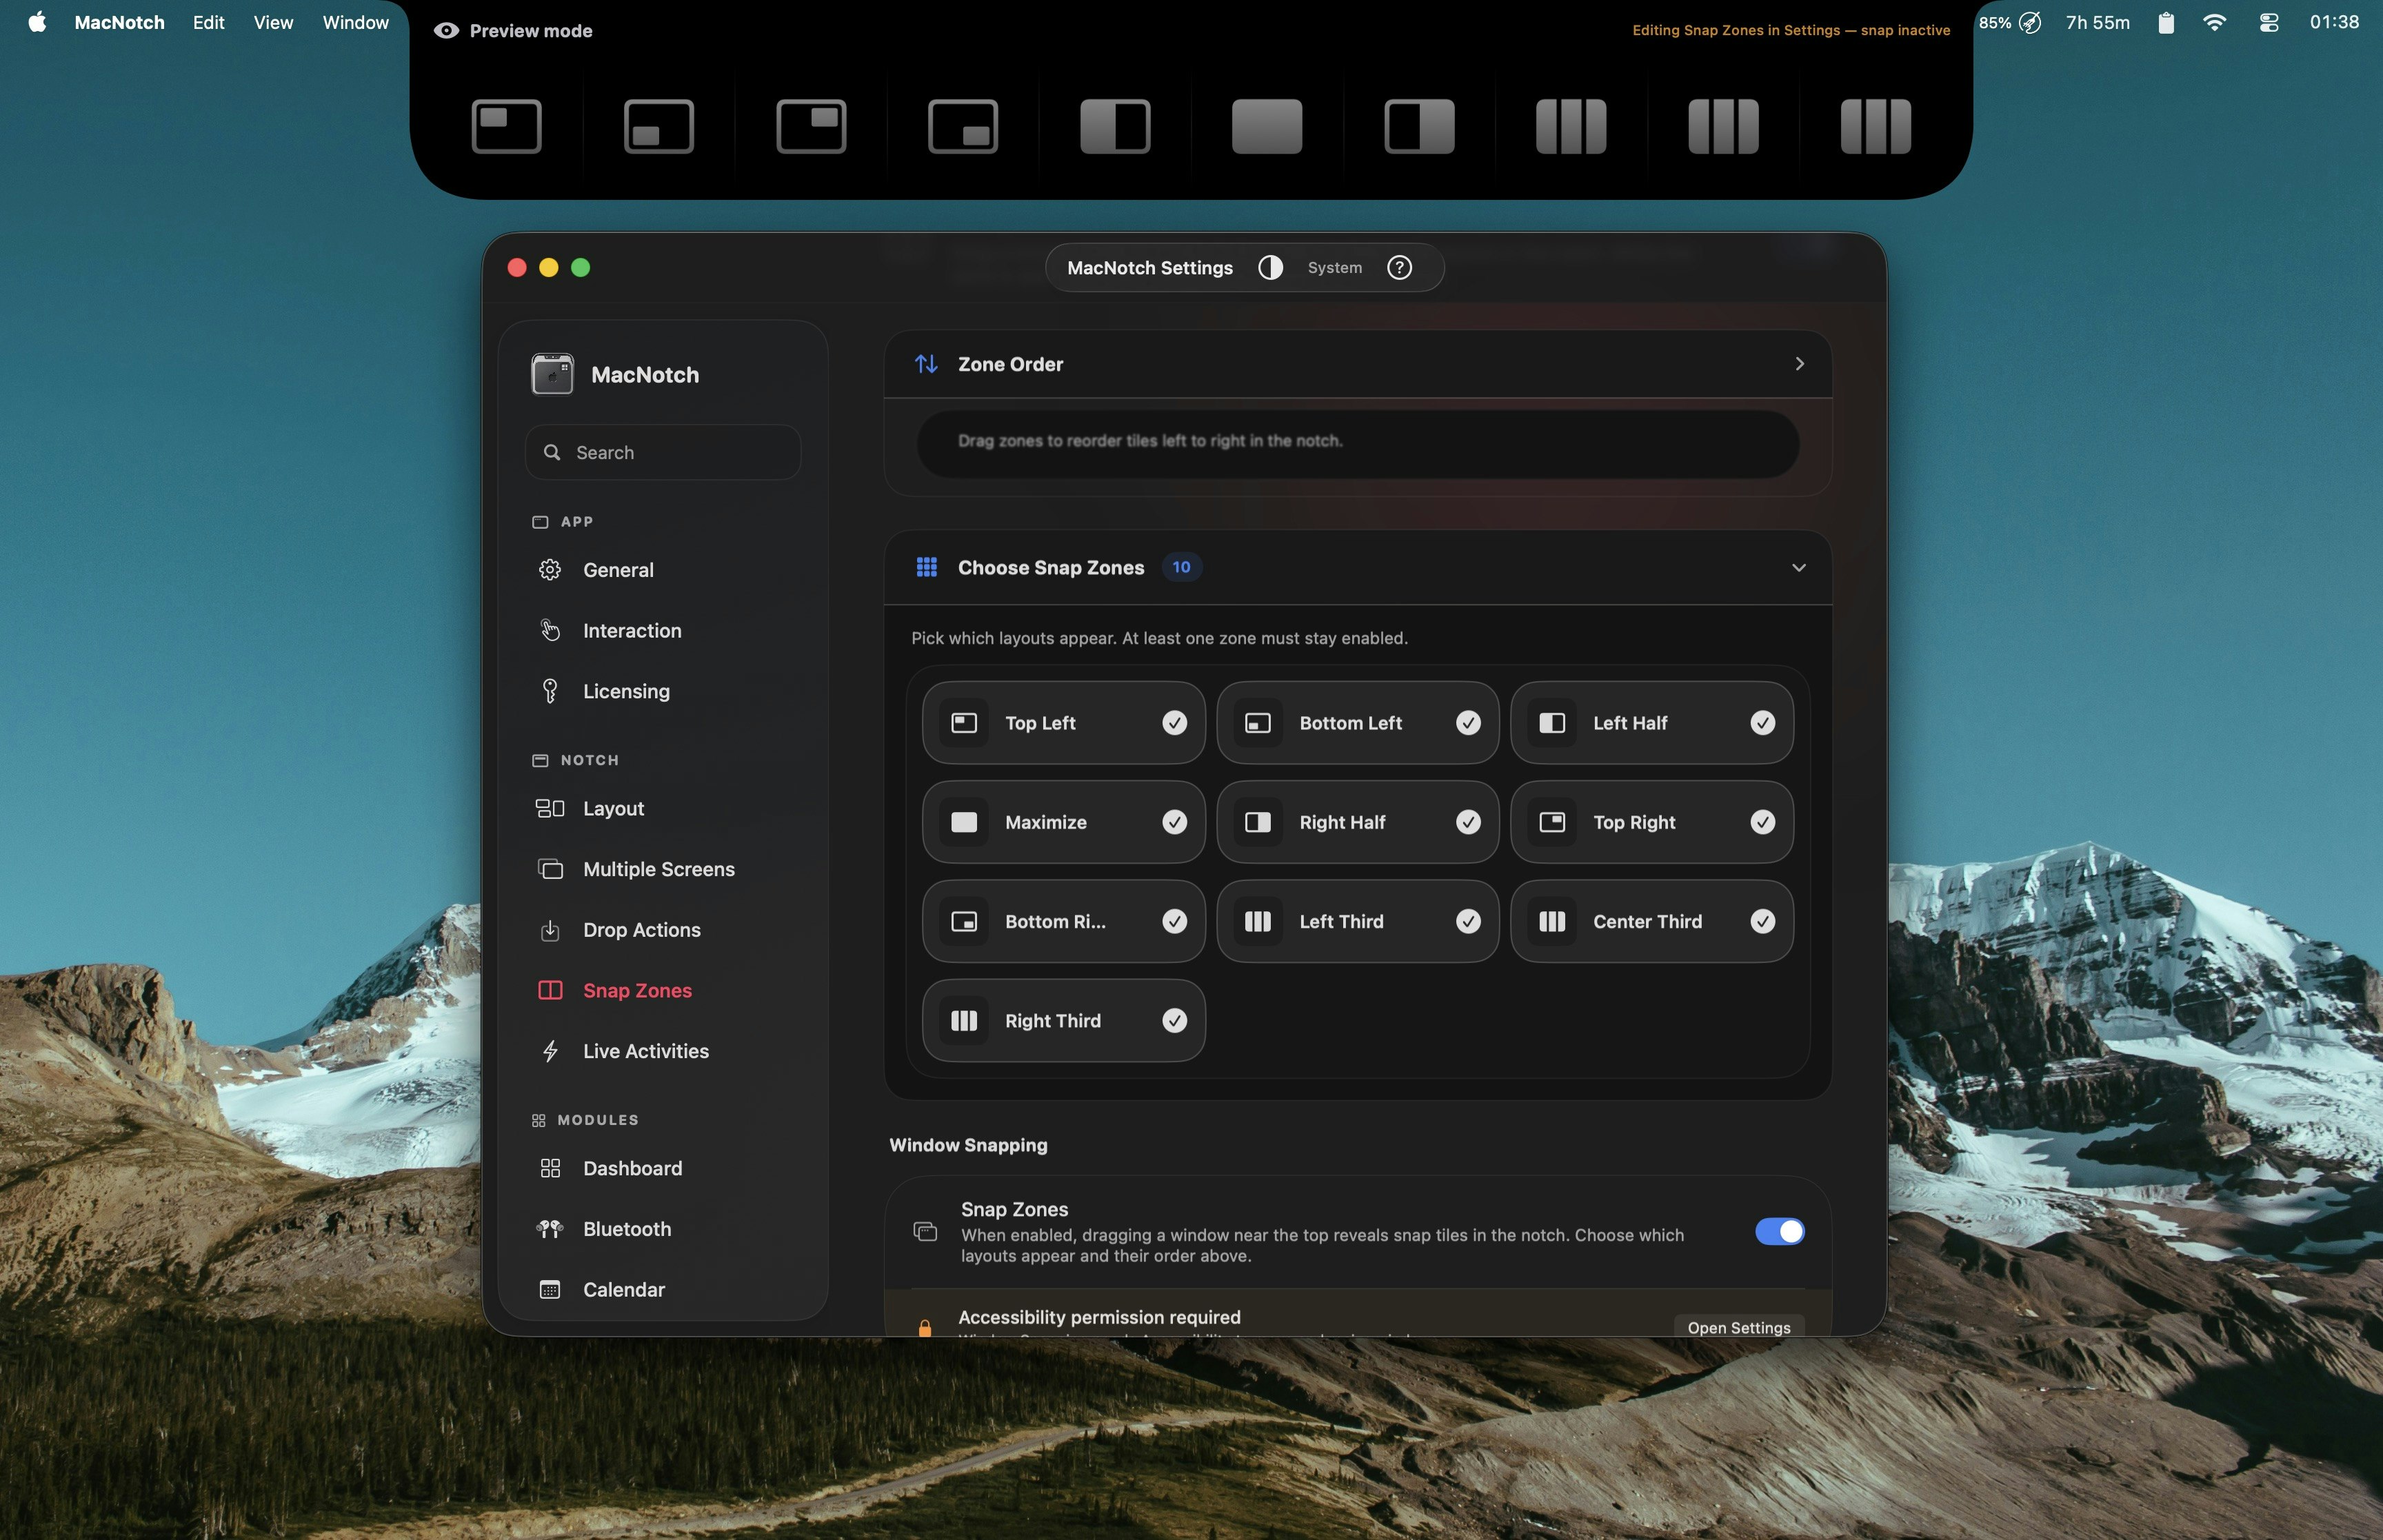The width and height of the screenshot is (2383, 1540).
Task: Click the "Editing Snap Zones in Settings" status text
Action: pyautogui.click(x=1791, y=30)
